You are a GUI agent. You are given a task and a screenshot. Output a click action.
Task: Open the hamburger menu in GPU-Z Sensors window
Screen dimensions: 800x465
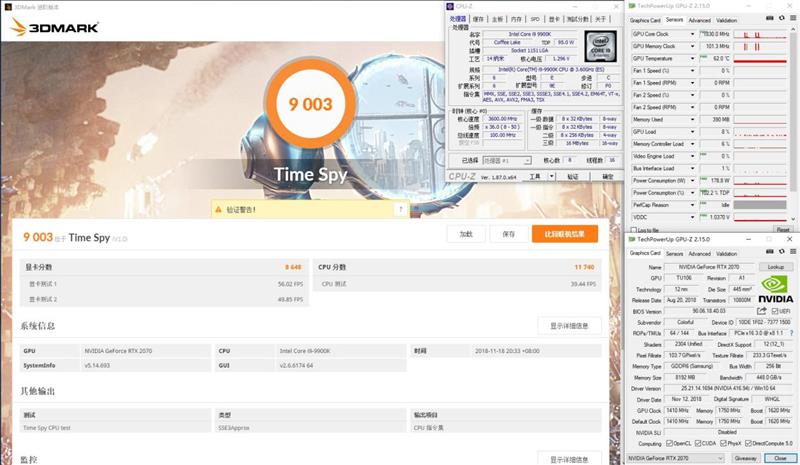click(793, 18)
